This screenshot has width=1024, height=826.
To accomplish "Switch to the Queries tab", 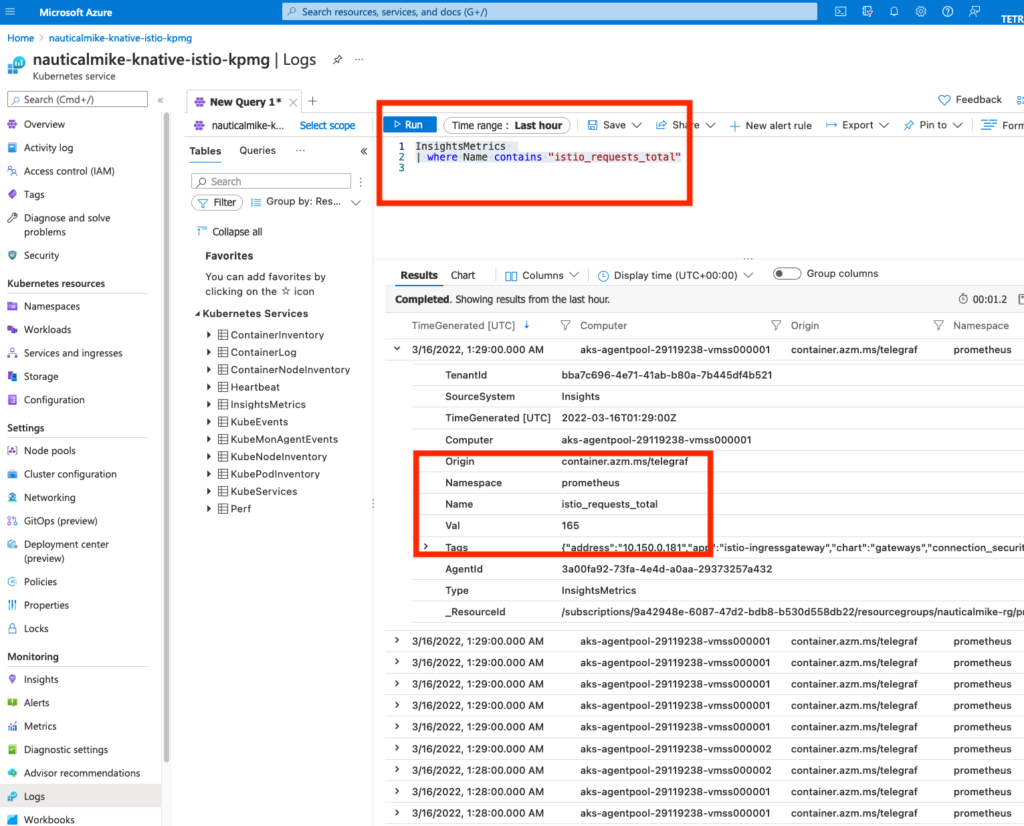I will tap(257, 150).
